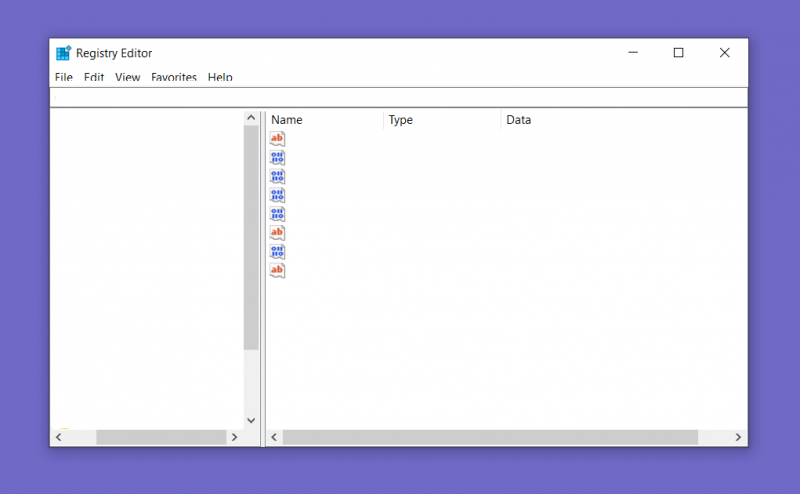800x494 pixels.
Task: Click the tree pane scroll down arrow
Action: coord(251,421)
